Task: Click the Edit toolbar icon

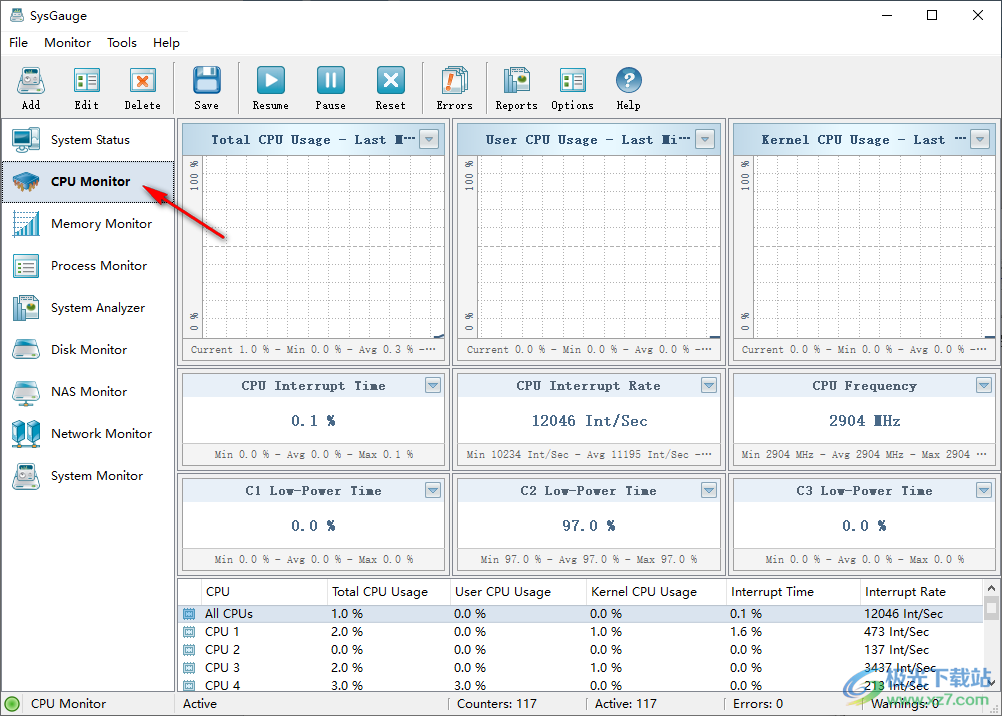Action: pos(86,81)
